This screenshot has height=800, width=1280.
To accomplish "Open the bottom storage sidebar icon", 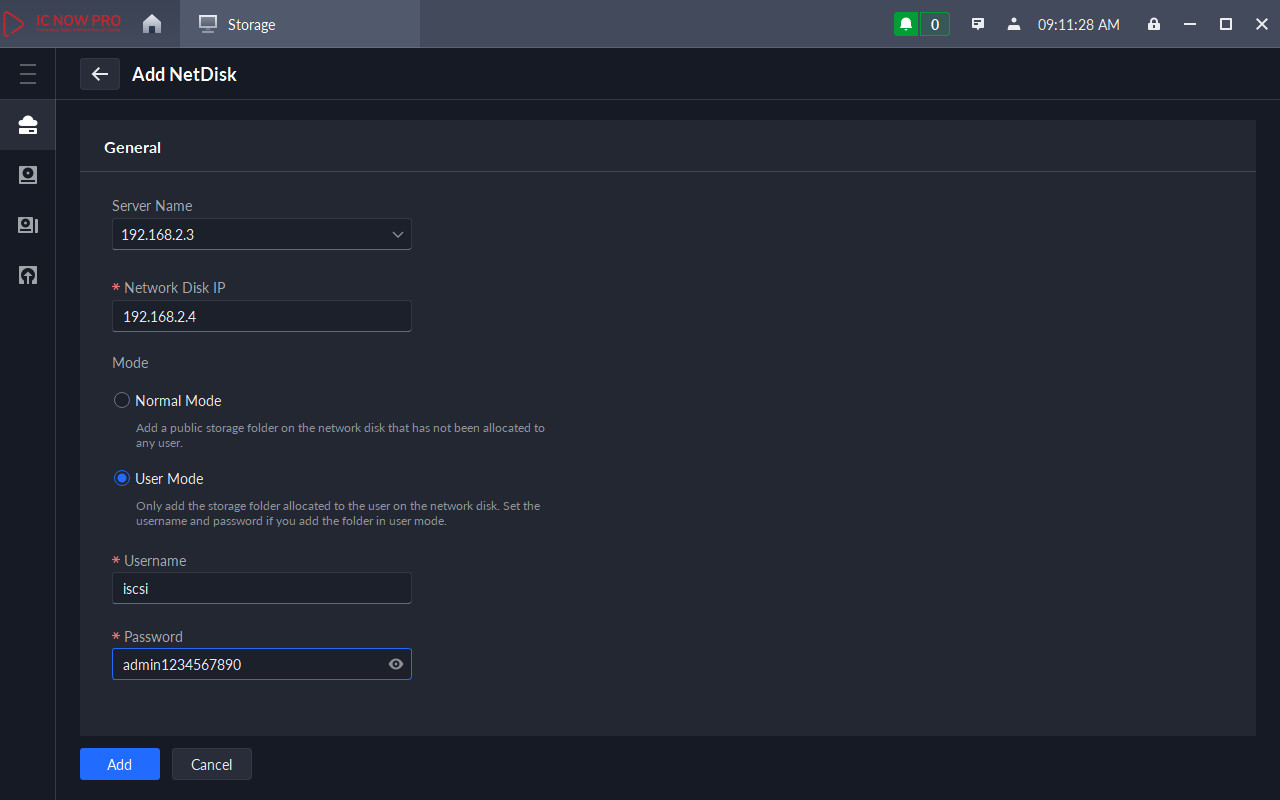I will 28,275.
